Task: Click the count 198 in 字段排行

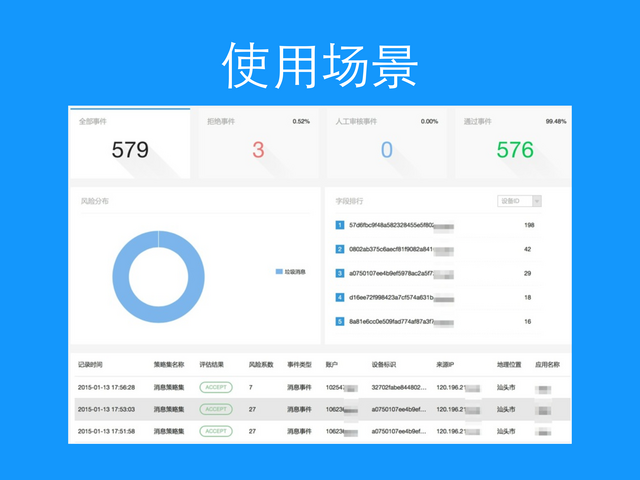Action: [x=529, y=225]
